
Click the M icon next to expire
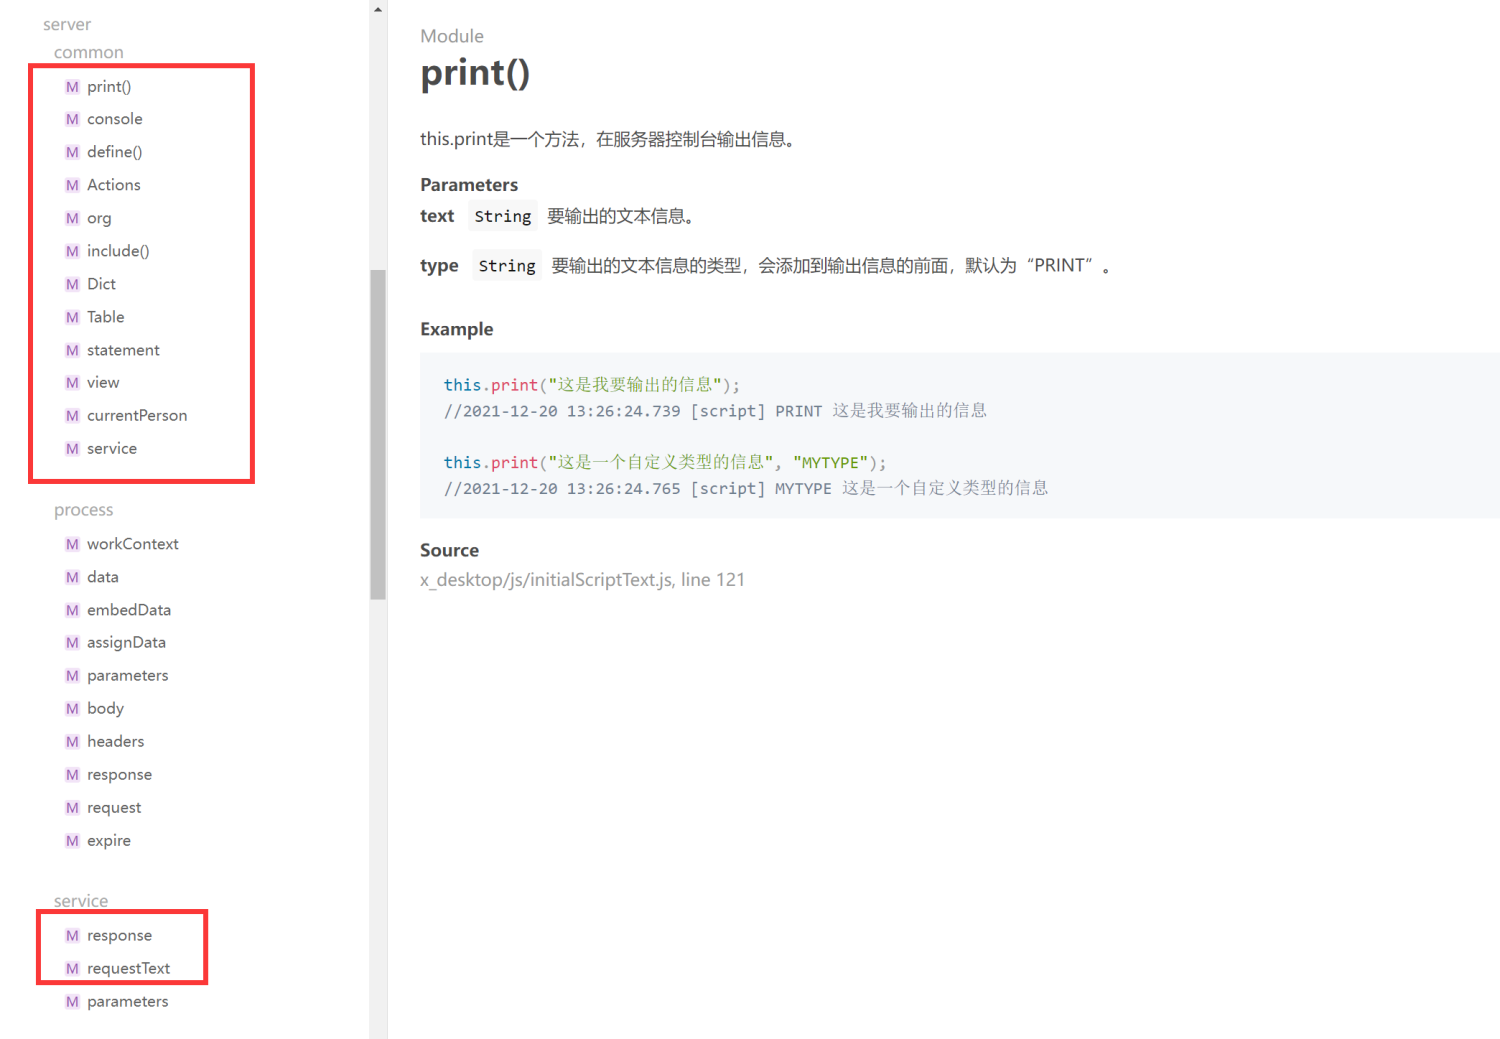point(72,841)
